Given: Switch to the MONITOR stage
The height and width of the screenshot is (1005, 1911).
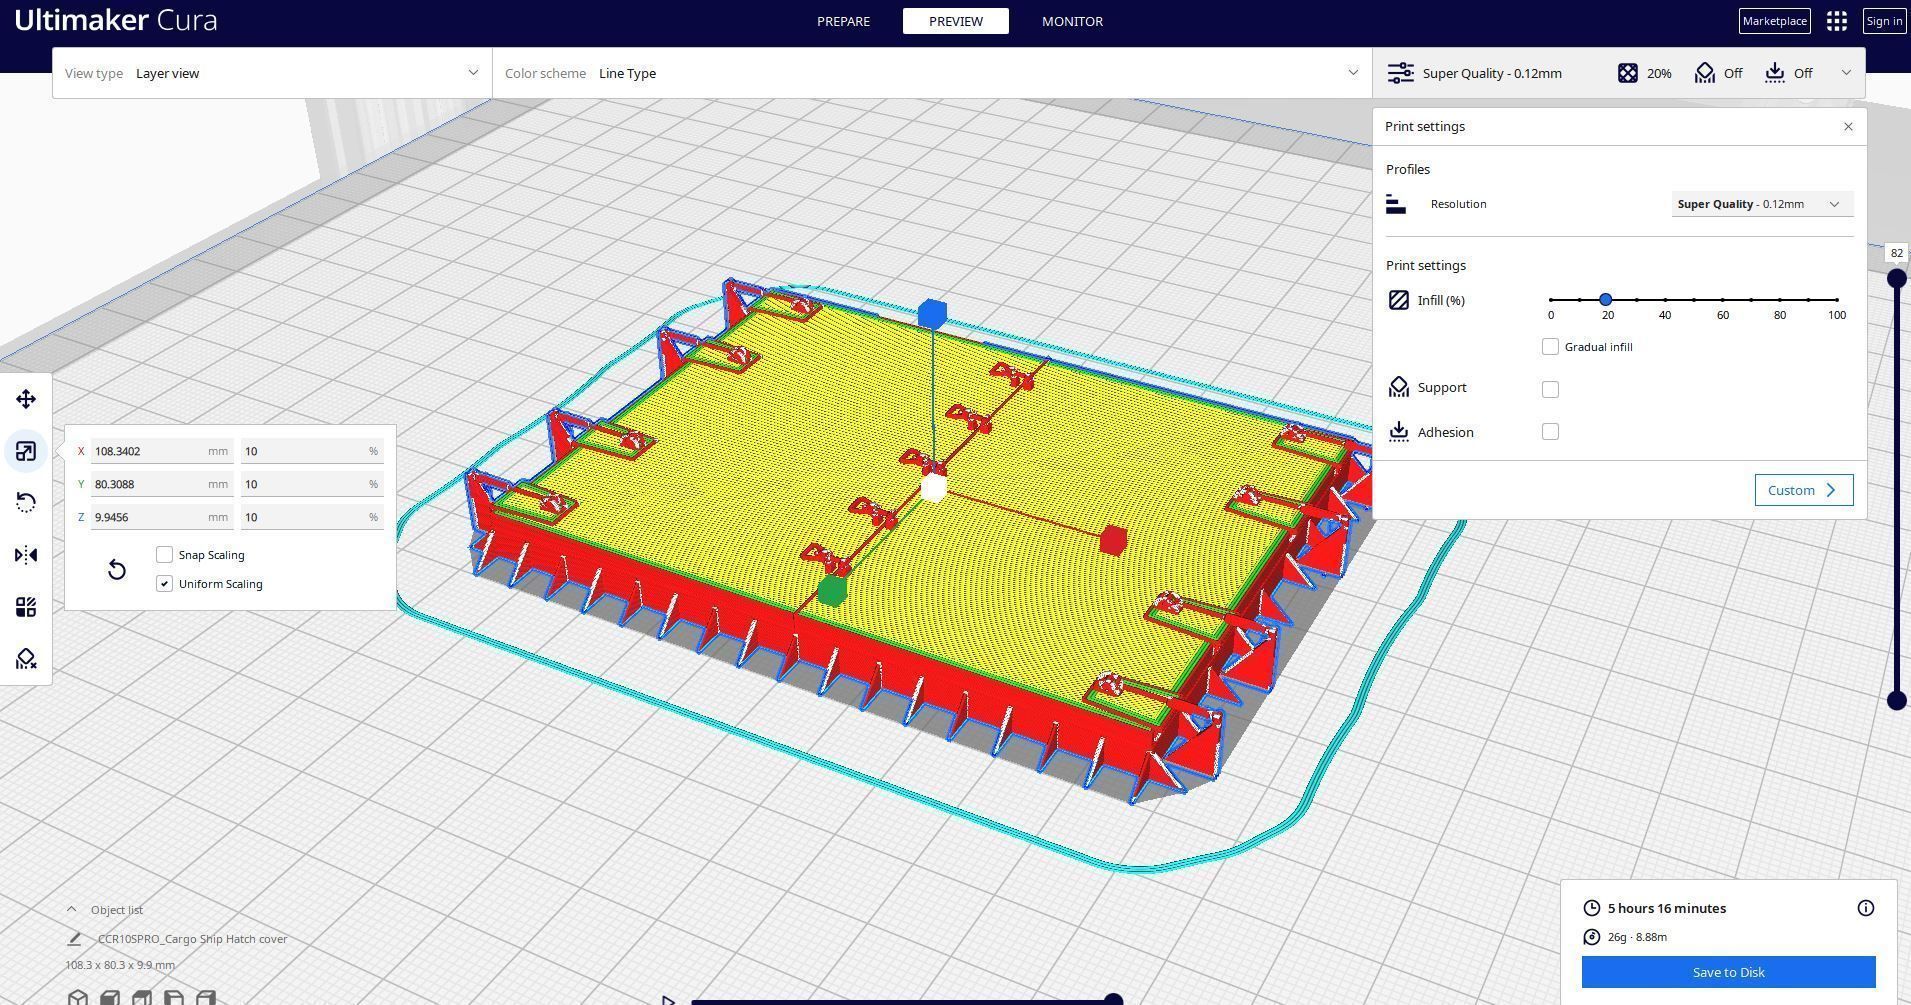Looking at the screenshot, I should (1072, 21).
